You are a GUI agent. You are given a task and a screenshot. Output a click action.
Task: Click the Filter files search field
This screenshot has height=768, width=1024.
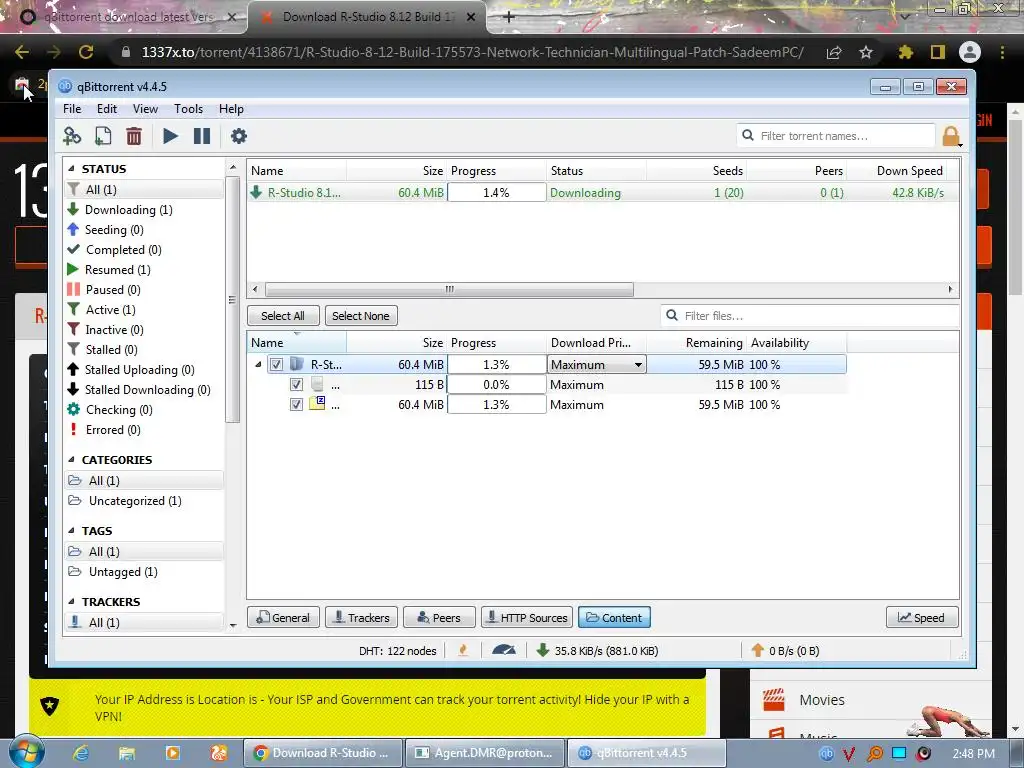pos(810,316)
